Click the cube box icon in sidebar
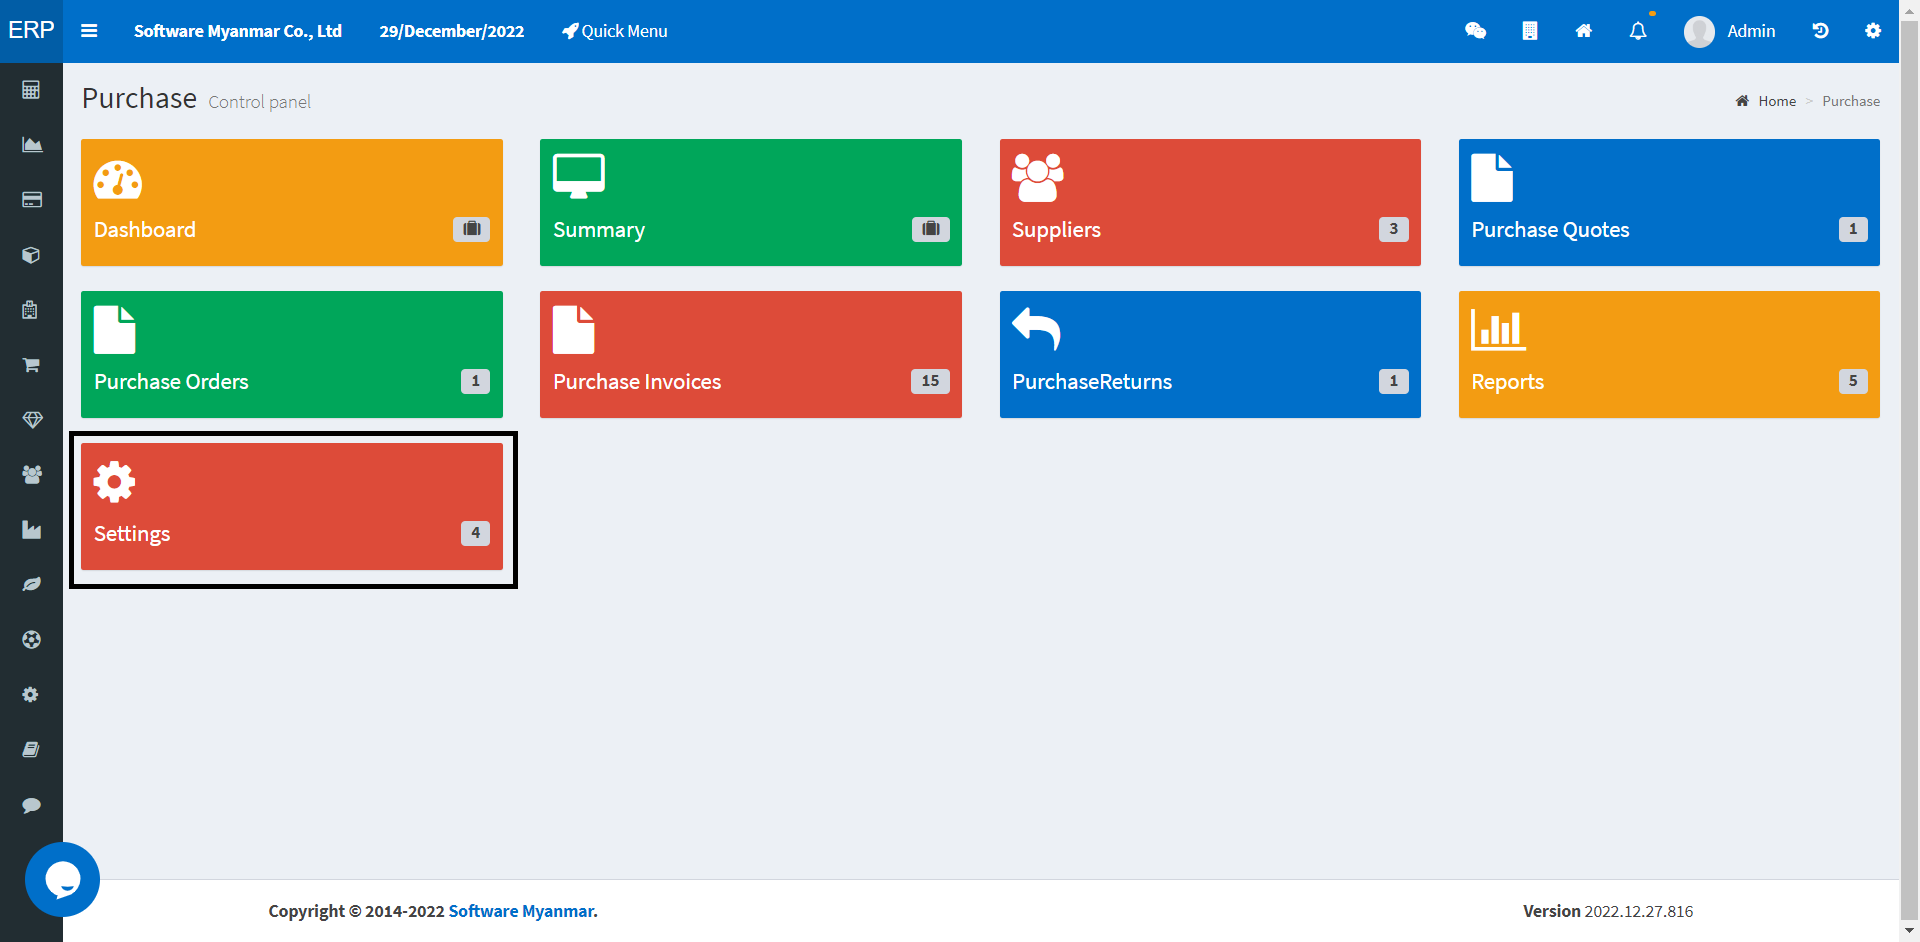Image resolution: width=1920 pixels, height=942 pixels. 31,255
